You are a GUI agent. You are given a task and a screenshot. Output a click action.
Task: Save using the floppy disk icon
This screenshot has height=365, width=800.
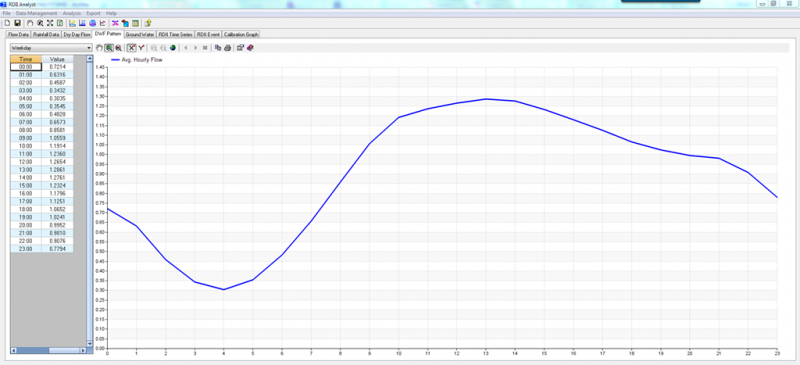(x=17, y=23)
